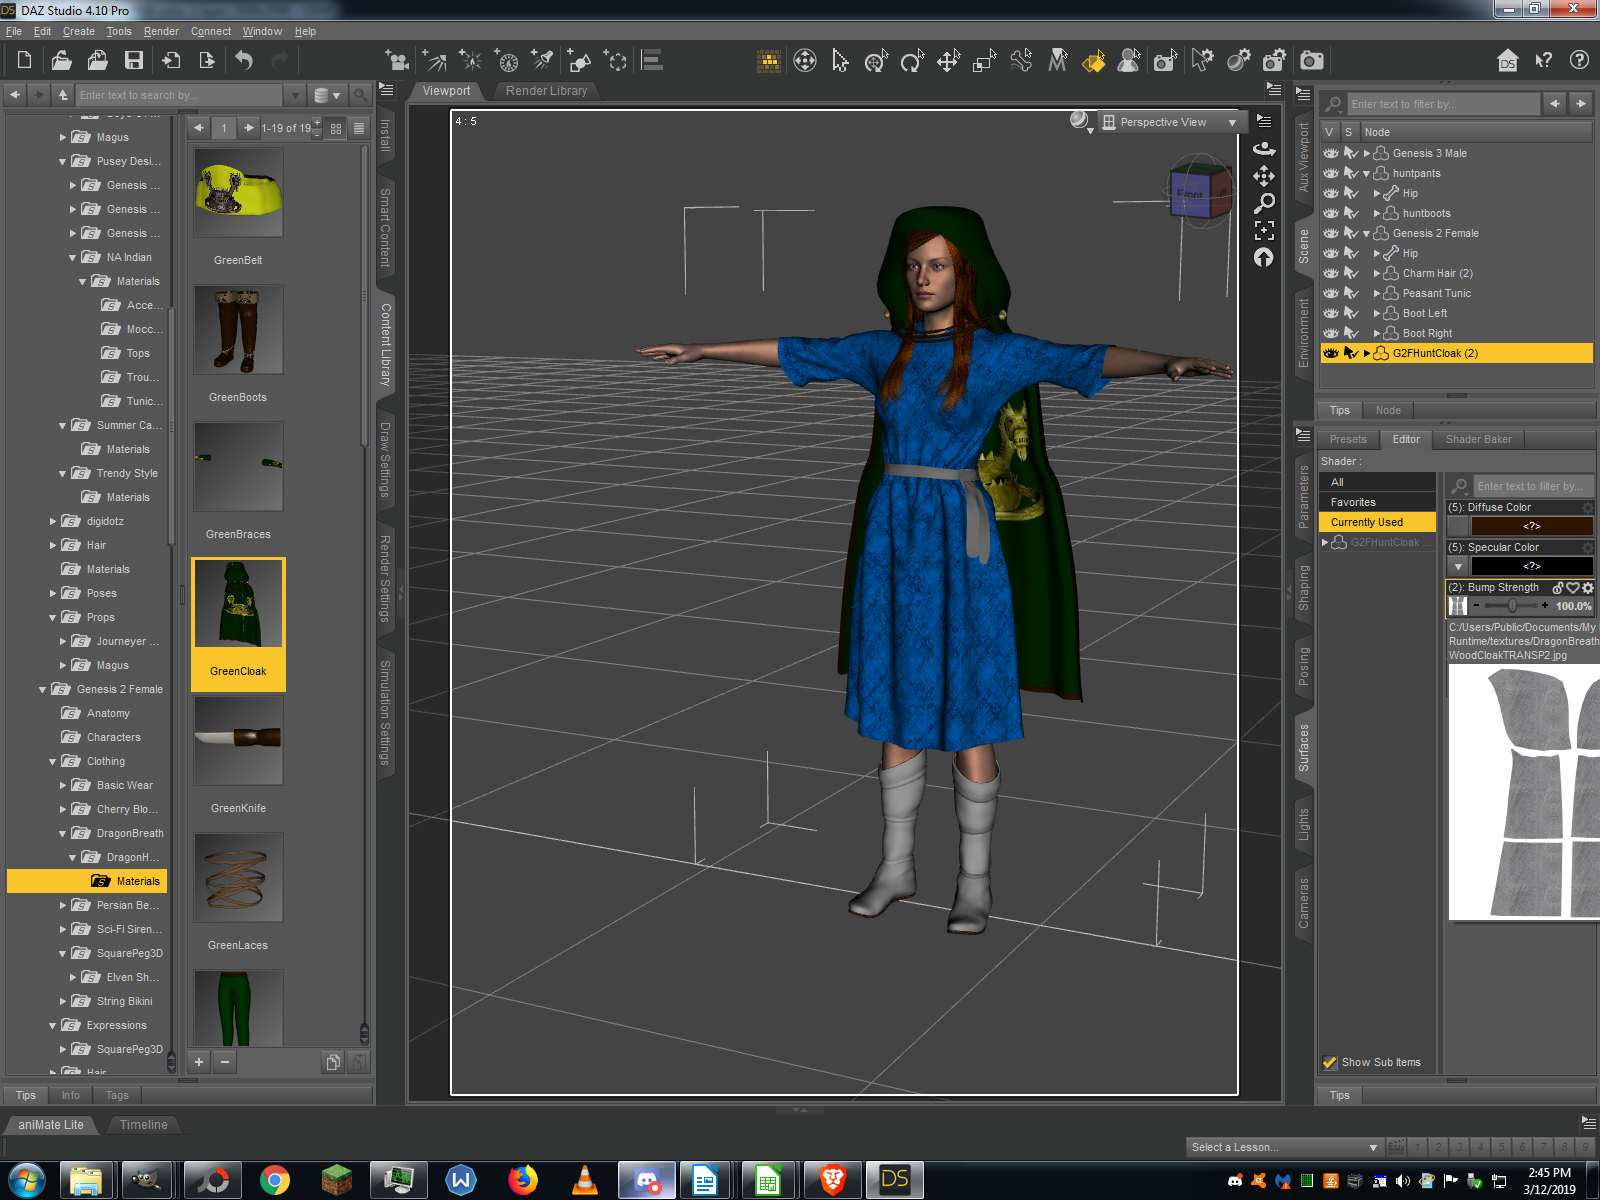This screenshot has height=1200, width=1600.
Task: Click the New scene file icon
Action: click(25, 61)
